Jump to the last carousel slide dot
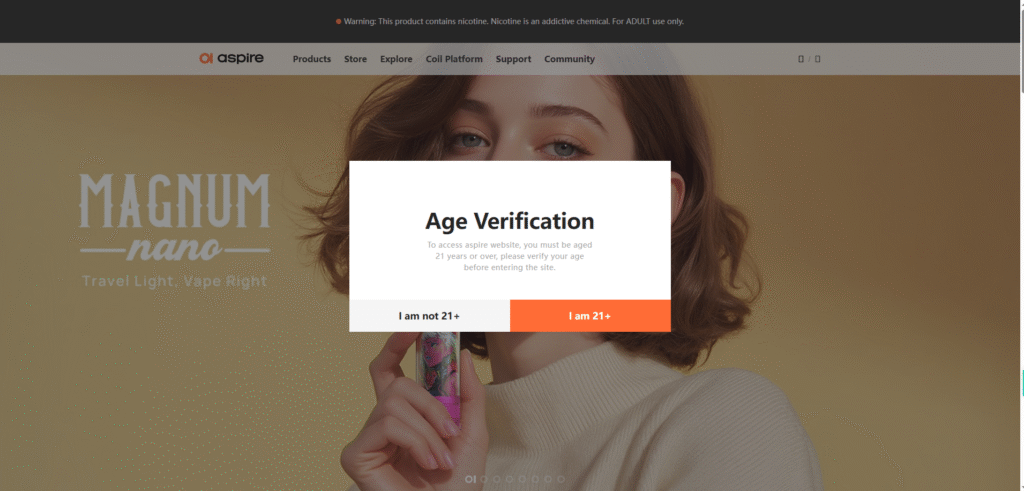Viewport: 1024px width, 491px height. coord(561,480)
